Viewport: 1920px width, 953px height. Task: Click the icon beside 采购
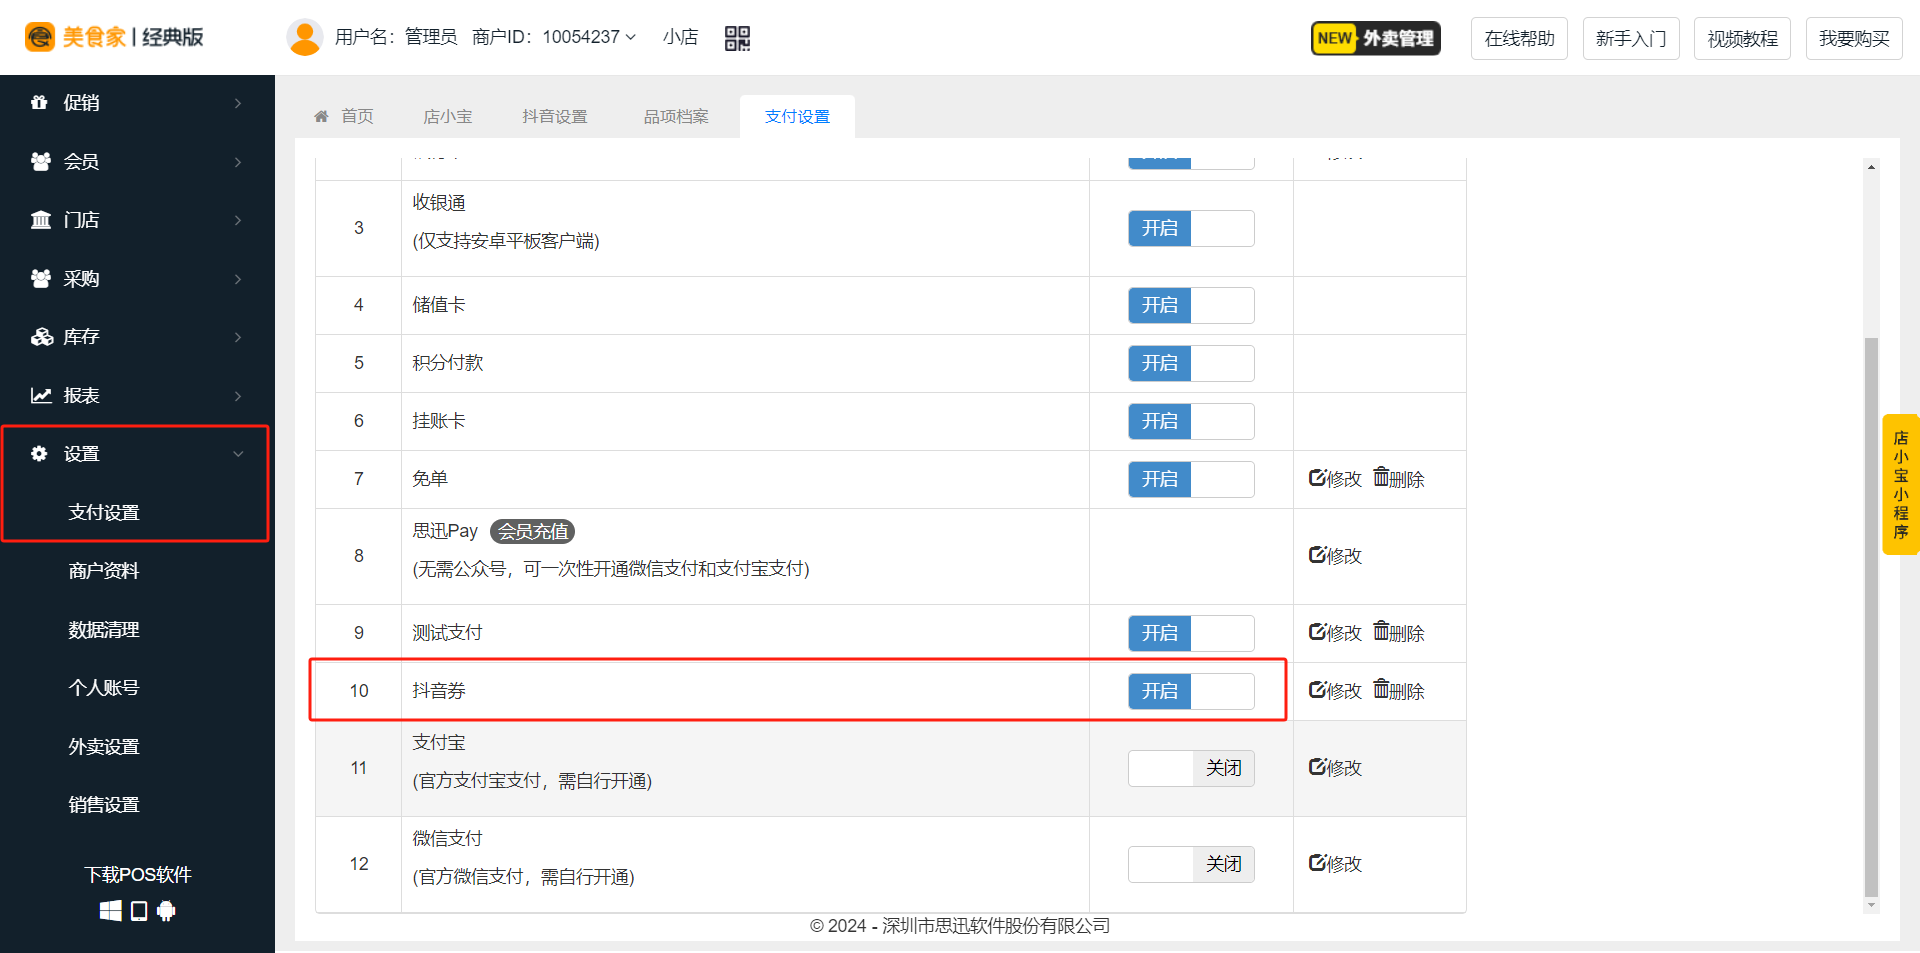(41, 279)
